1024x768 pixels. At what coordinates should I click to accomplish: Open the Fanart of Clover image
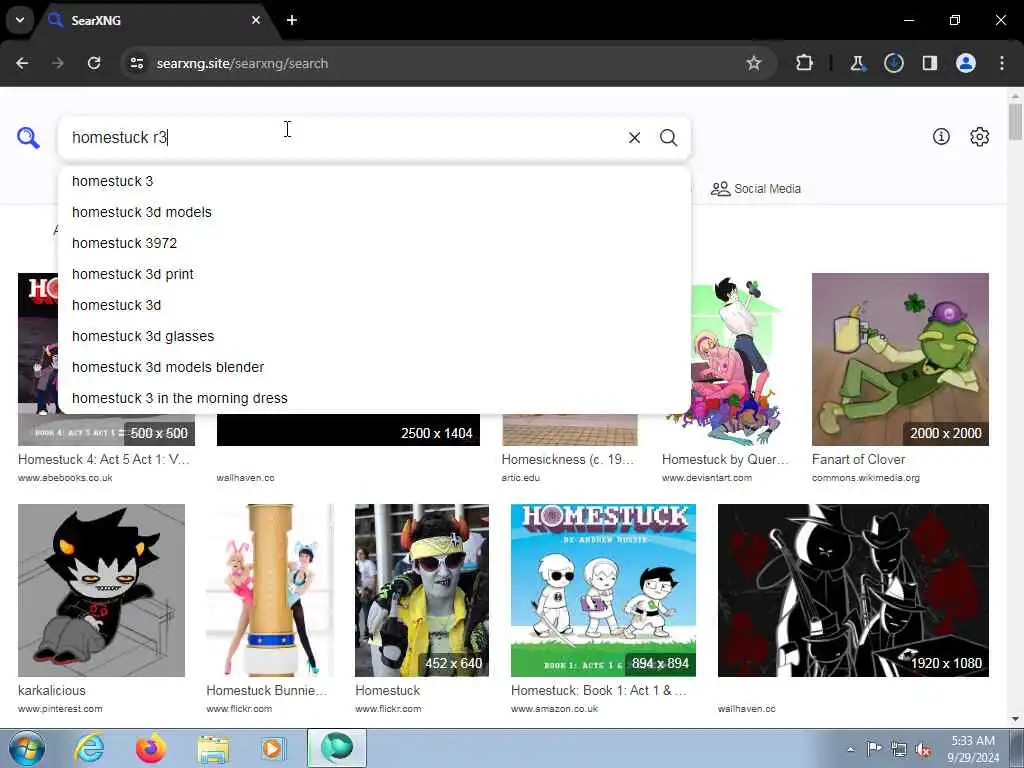tap(900, 359)
